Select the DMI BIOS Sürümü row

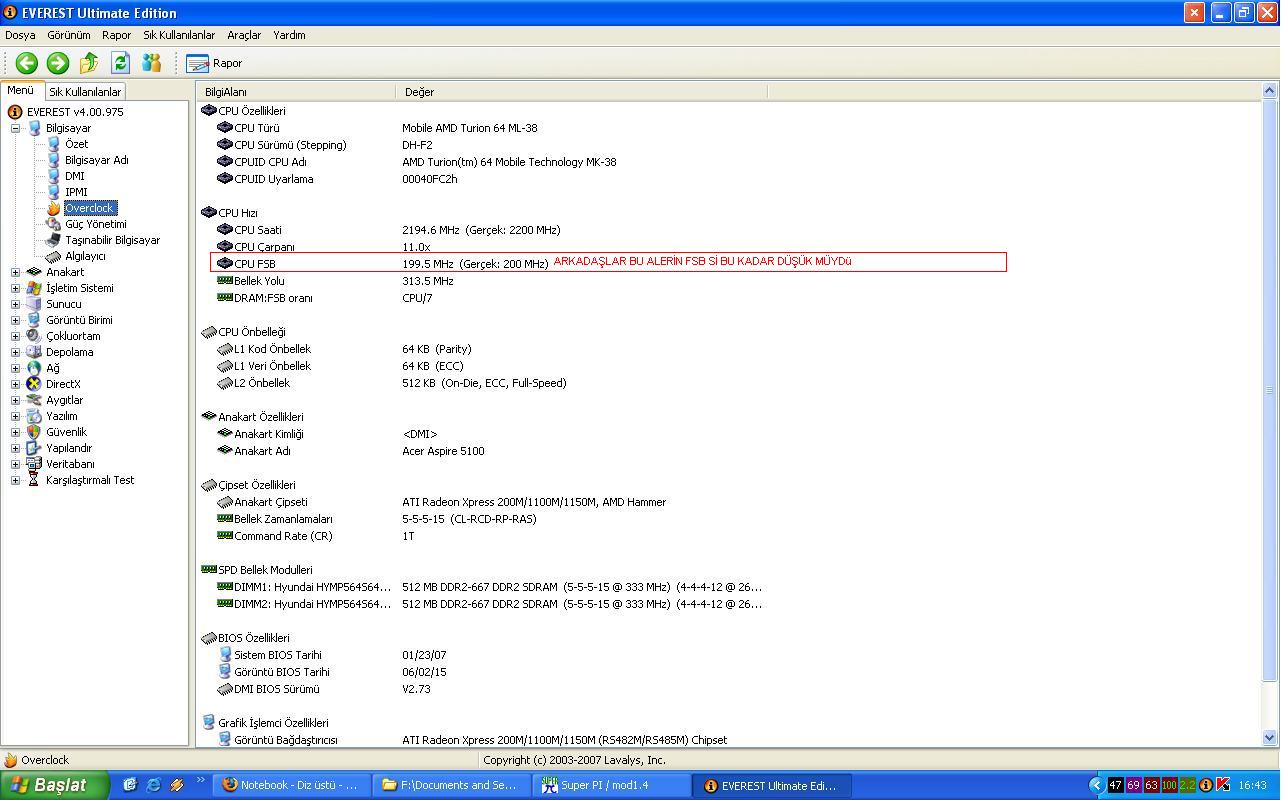490,689
